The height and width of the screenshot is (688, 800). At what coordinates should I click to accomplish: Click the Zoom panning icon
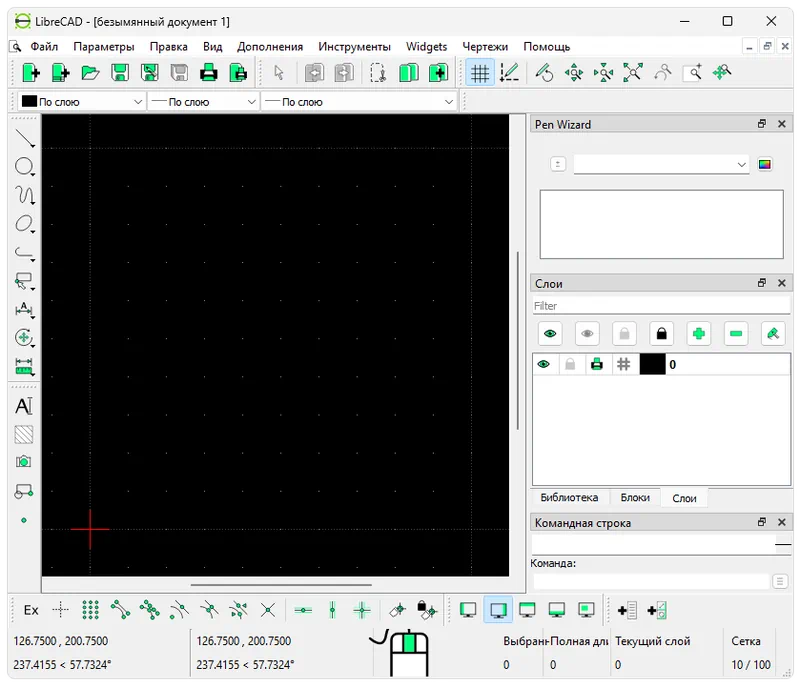click(x=722, y=72)
